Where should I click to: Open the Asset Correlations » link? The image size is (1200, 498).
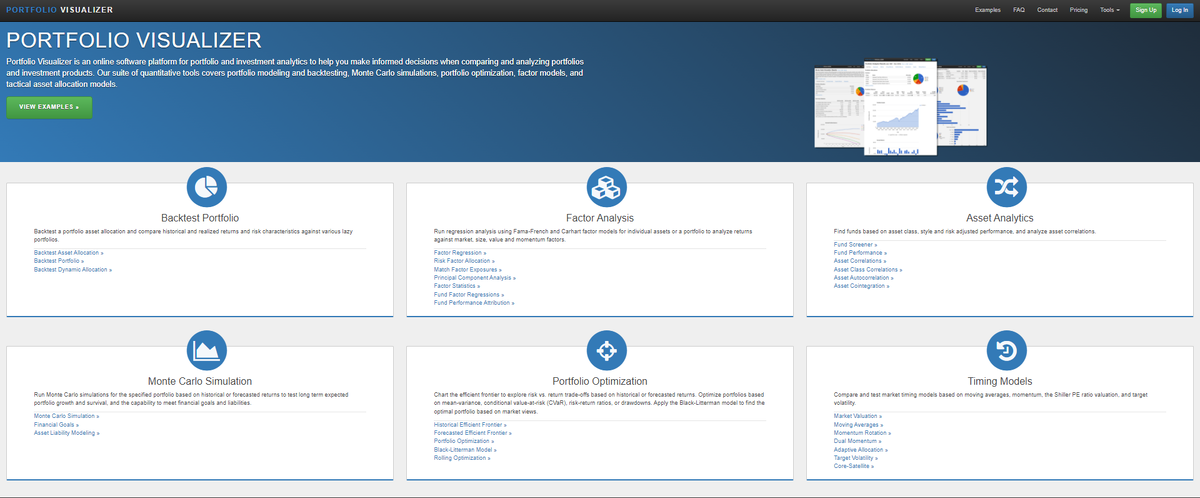coord(862,261)
